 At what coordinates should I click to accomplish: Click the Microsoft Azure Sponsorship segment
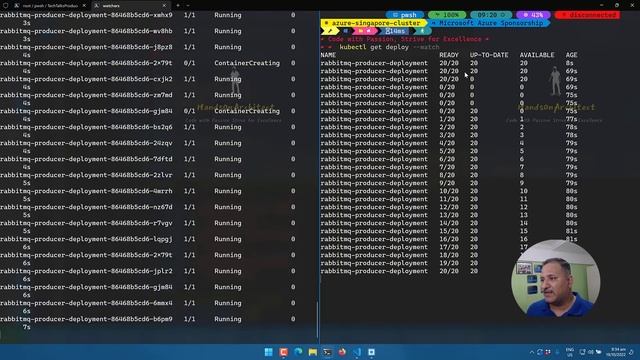[x=488, y=23]
